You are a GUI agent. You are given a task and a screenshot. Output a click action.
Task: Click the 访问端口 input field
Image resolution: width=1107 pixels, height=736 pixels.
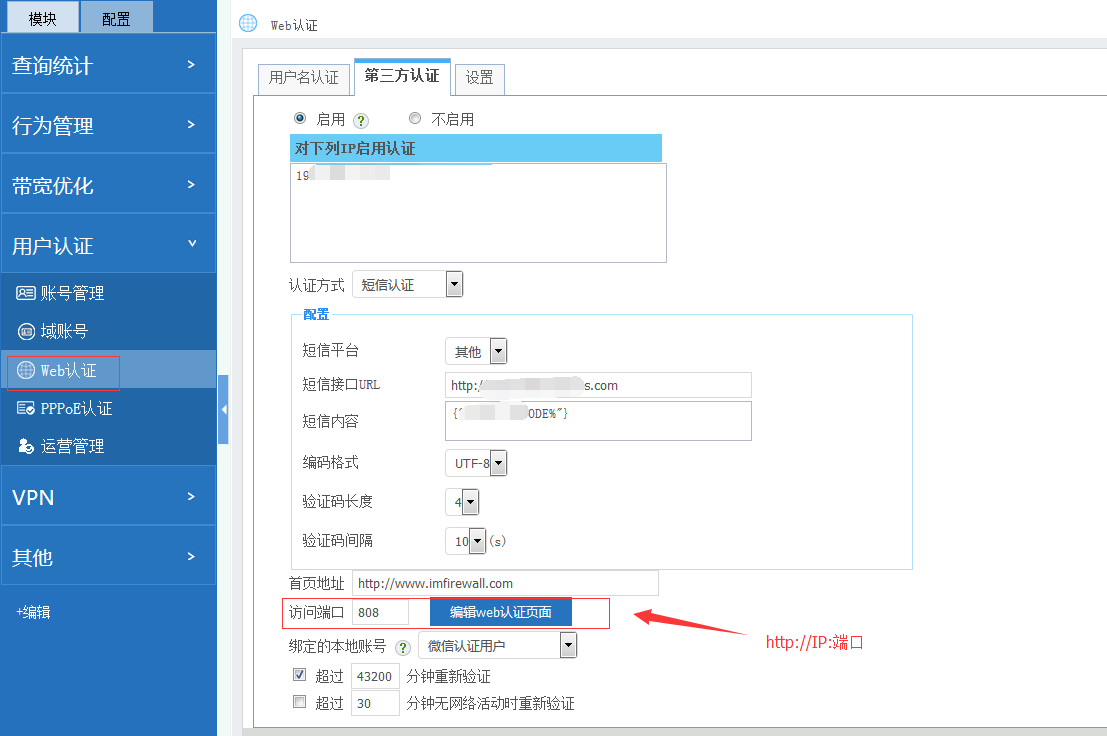380,612
